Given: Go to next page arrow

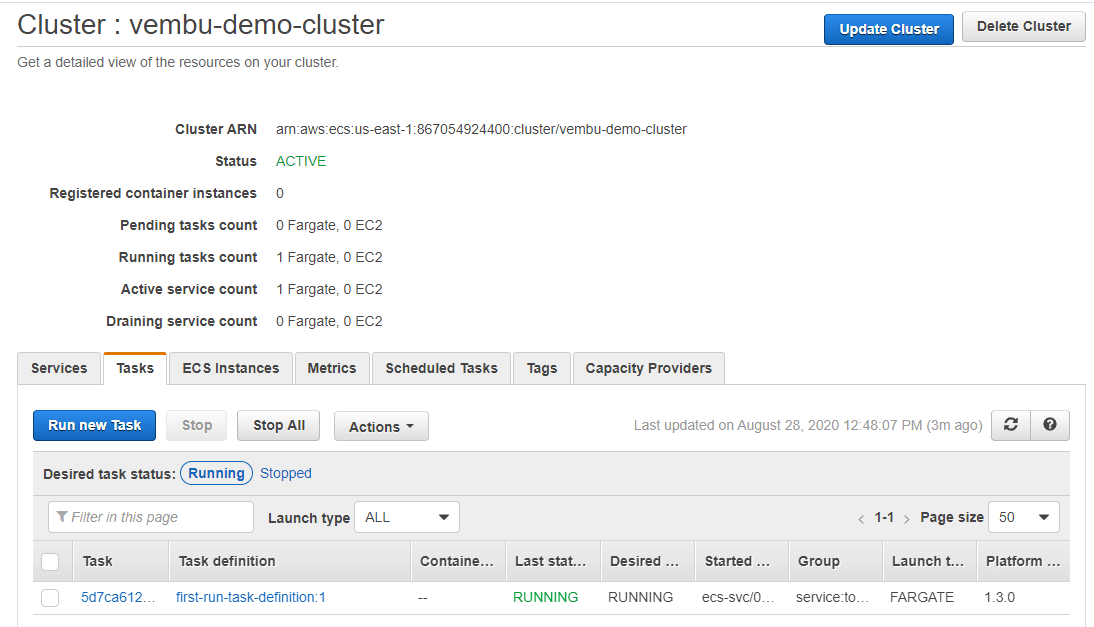Looking at the screenshot, I should pos(906,518).
